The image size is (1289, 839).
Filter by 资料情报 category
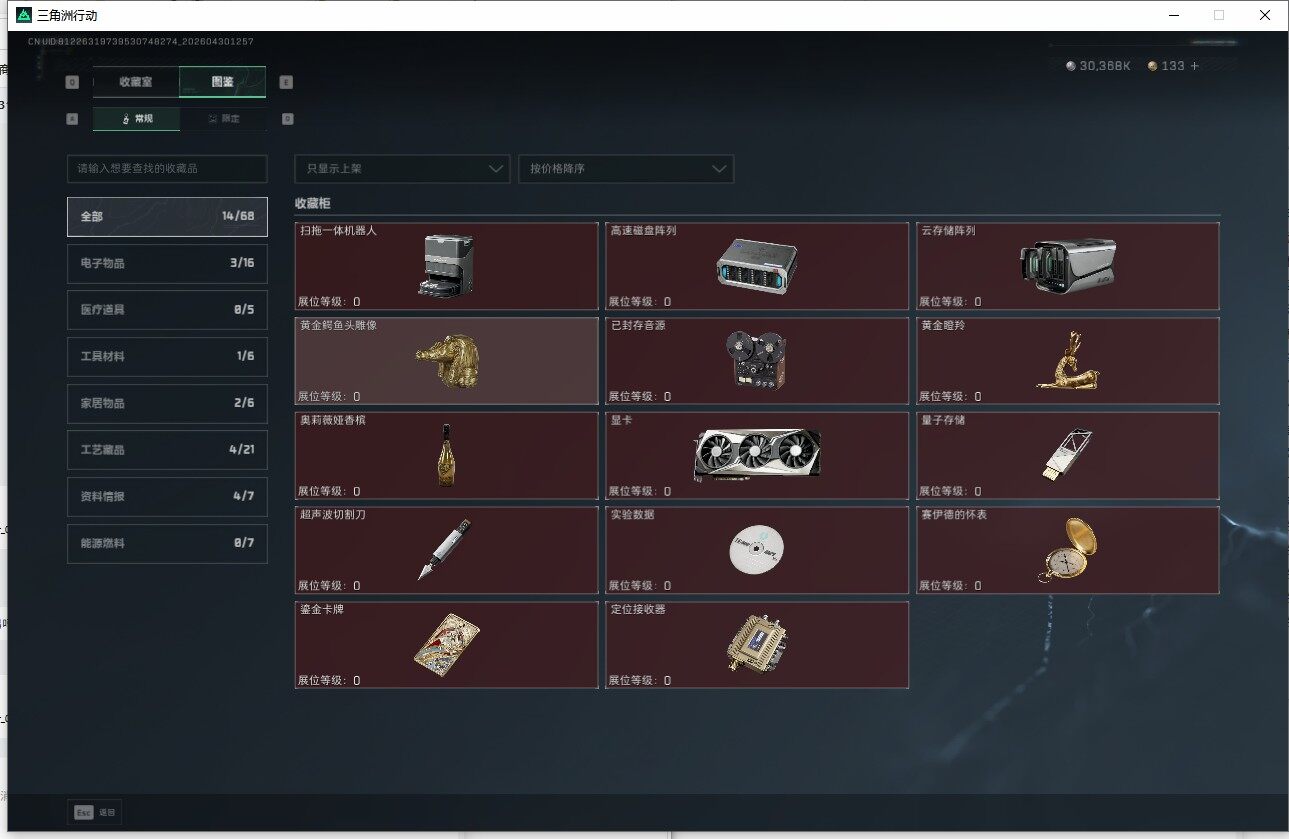point(167,496)
